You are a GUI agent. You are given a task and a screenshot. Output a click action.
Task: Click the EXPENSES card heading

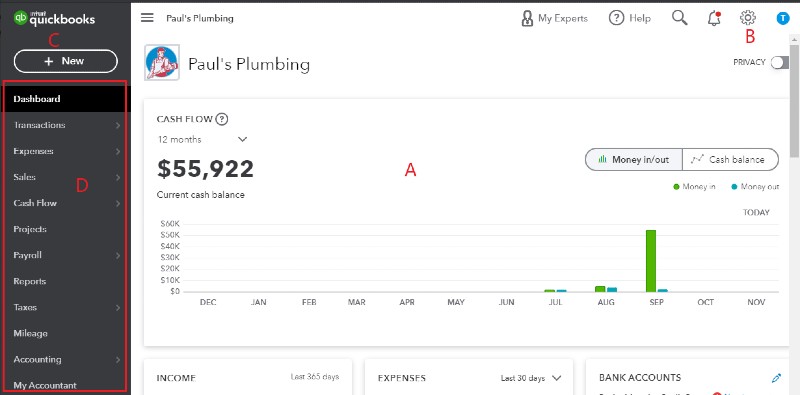402,378
